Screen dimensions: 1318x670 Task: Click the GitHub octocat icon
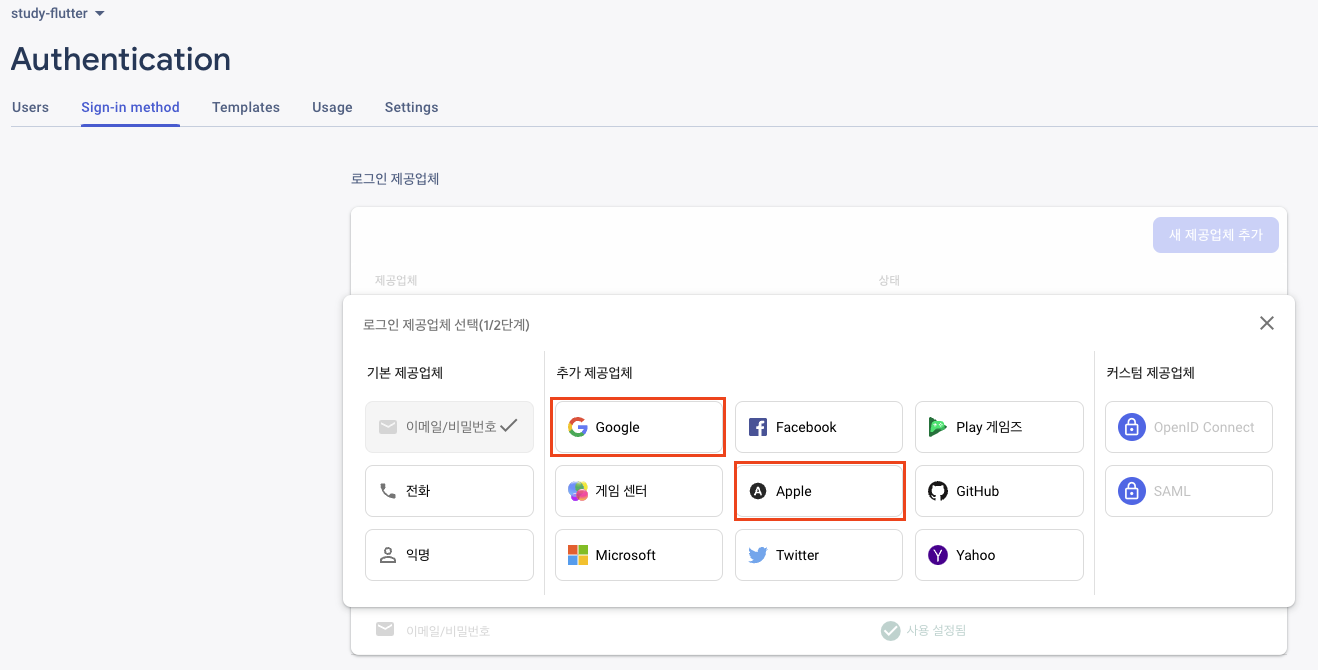(x=937, y=491)
